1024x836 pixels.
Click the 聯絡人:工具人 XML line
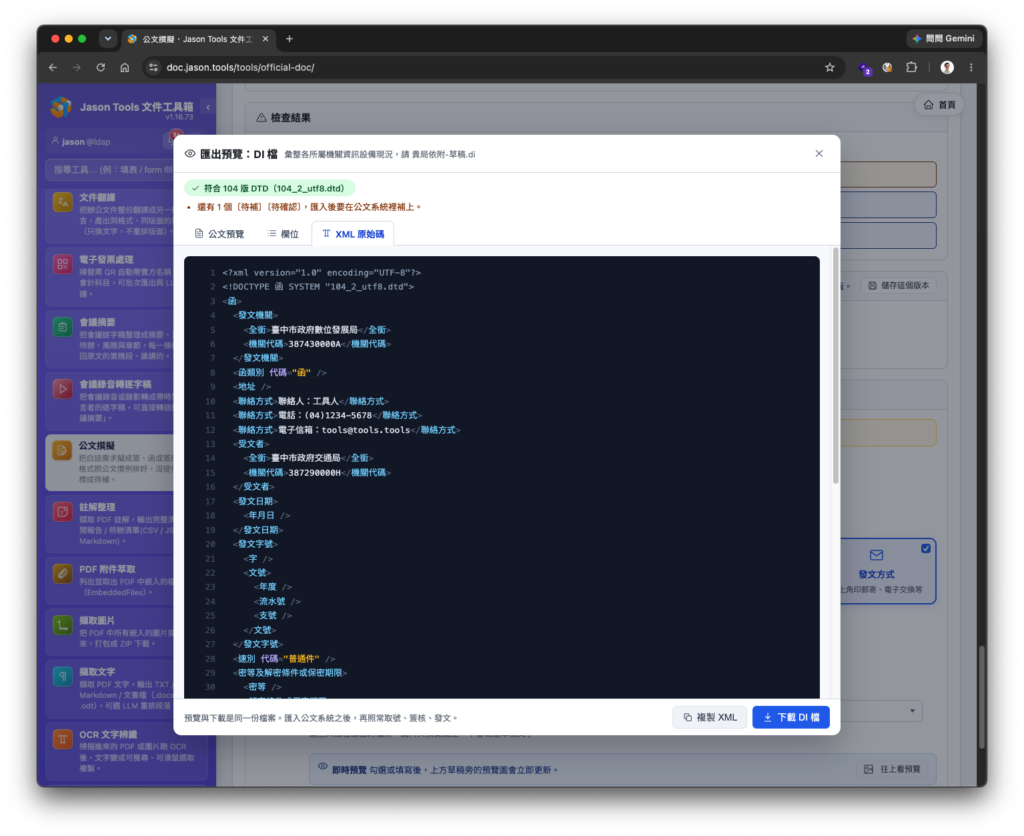pos(311,401)
